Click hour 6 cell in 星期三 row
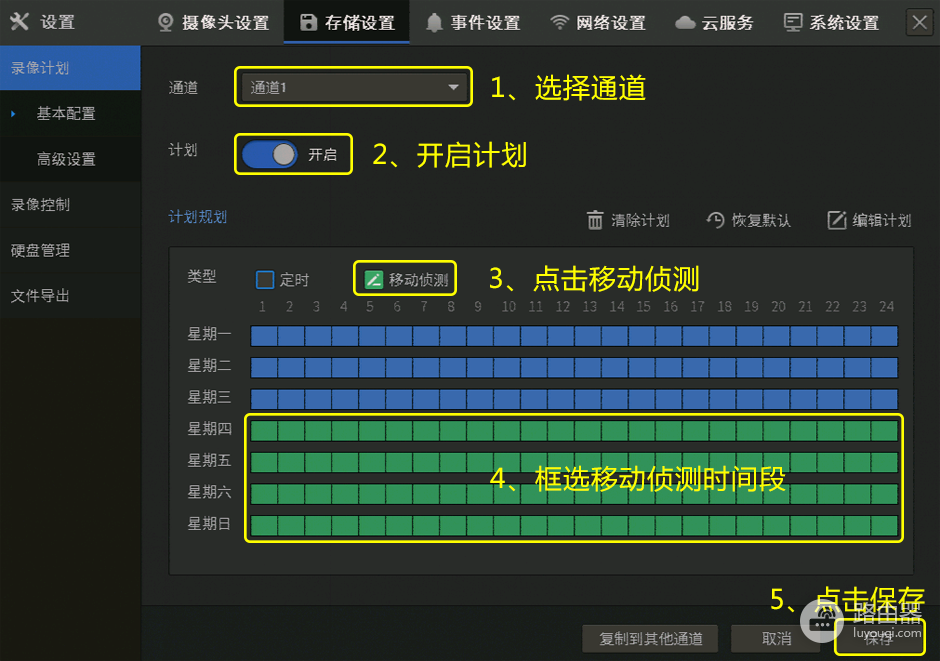Image resolution: width=940 pixels, height=661 pixels. (399, 399)
